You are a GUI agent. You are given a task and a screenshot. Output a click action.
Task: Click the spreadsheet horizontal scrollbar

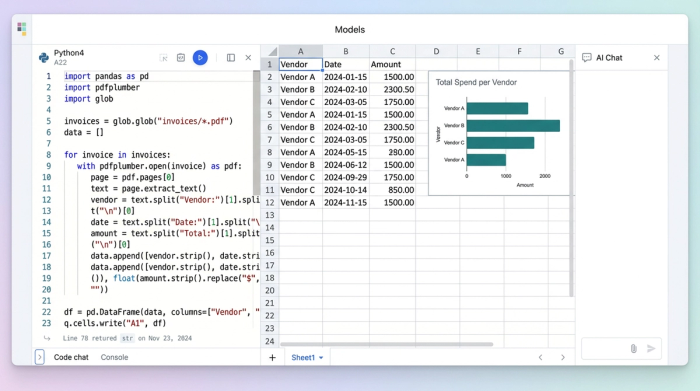[386, 344]
